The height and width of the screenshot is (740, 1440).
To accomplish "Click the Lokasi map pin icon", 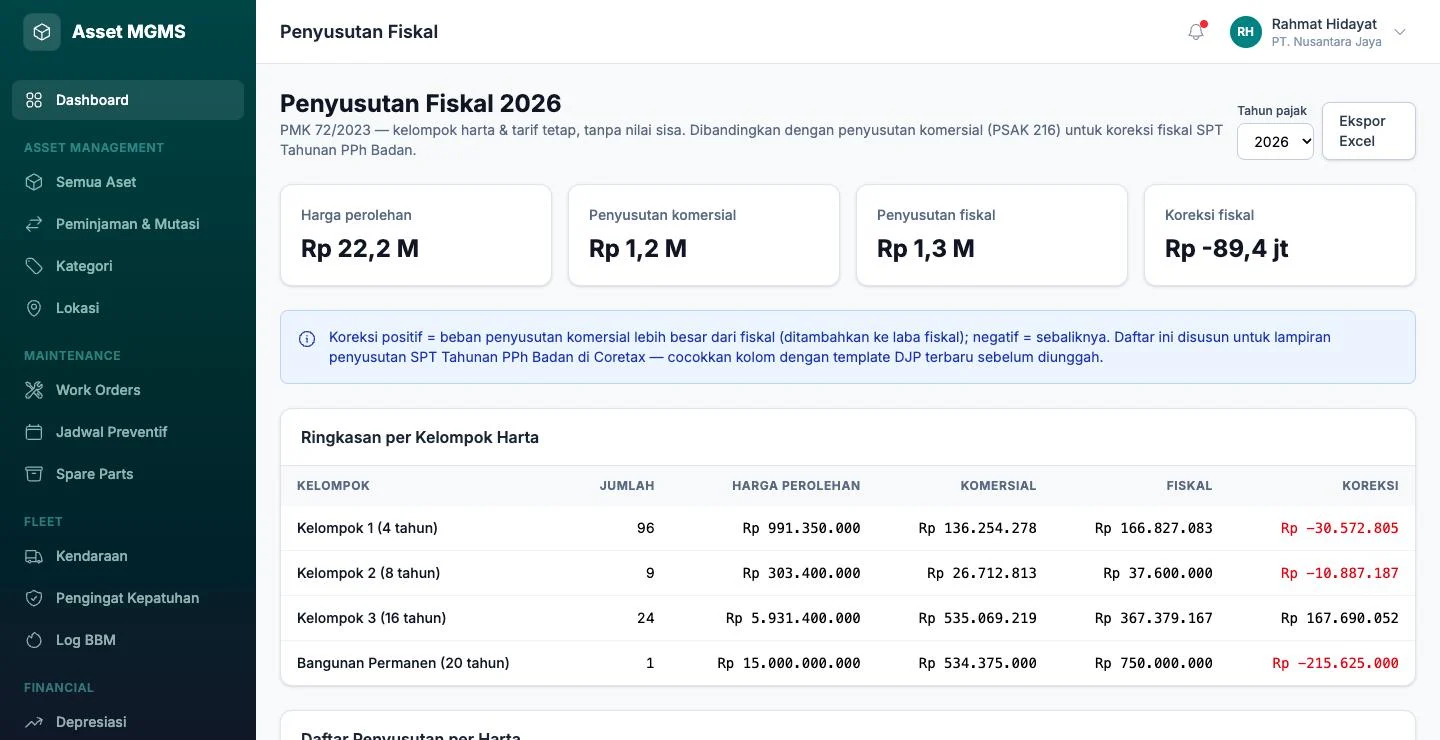I will [34, 308].
